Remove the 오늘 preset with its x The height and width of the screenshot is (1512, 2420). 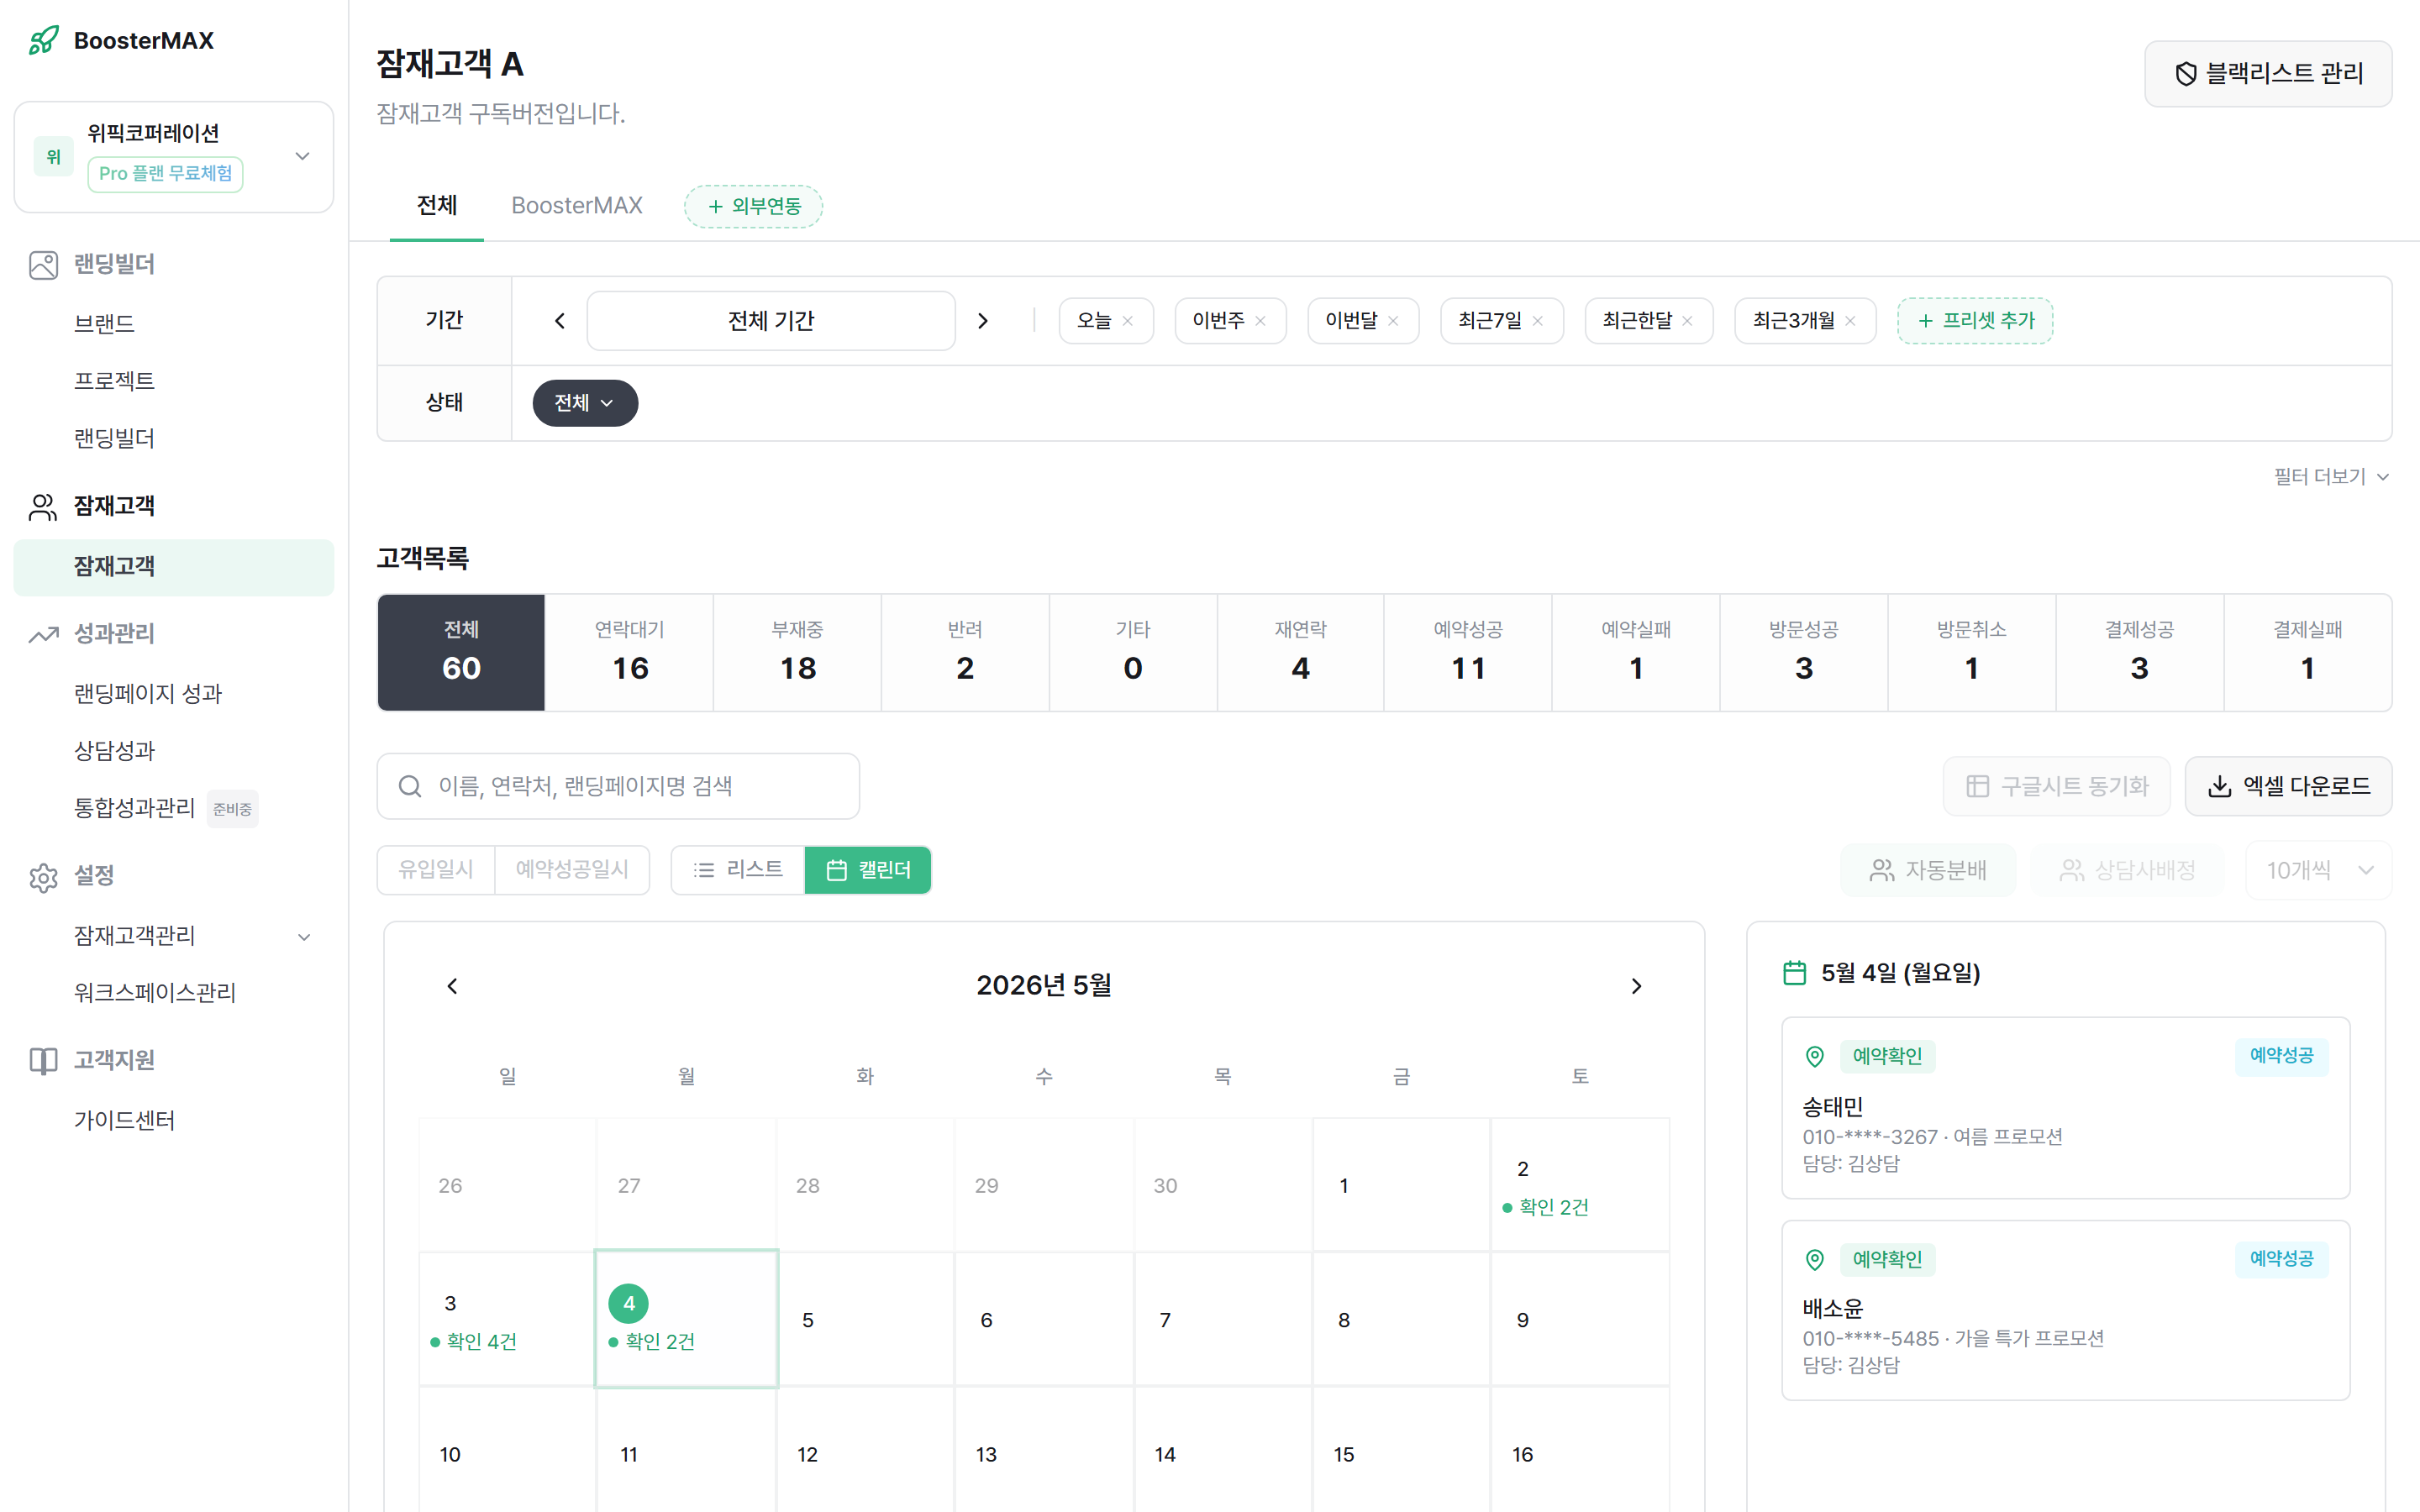pyautogui.click(x=1128, y=321)
